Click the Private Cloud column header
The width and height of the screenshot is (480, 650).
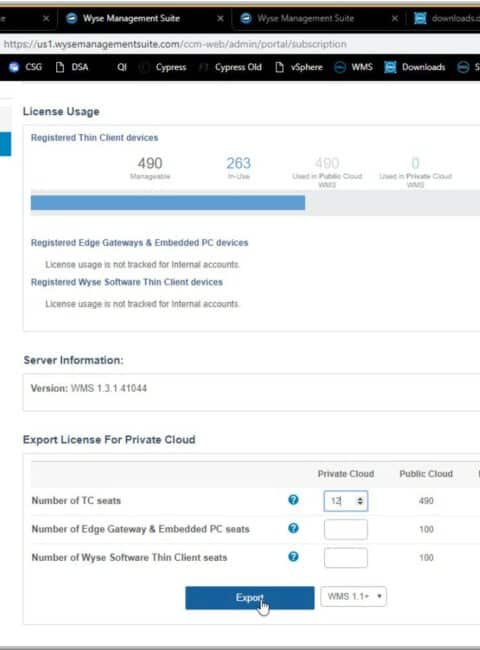pos(346,474)
